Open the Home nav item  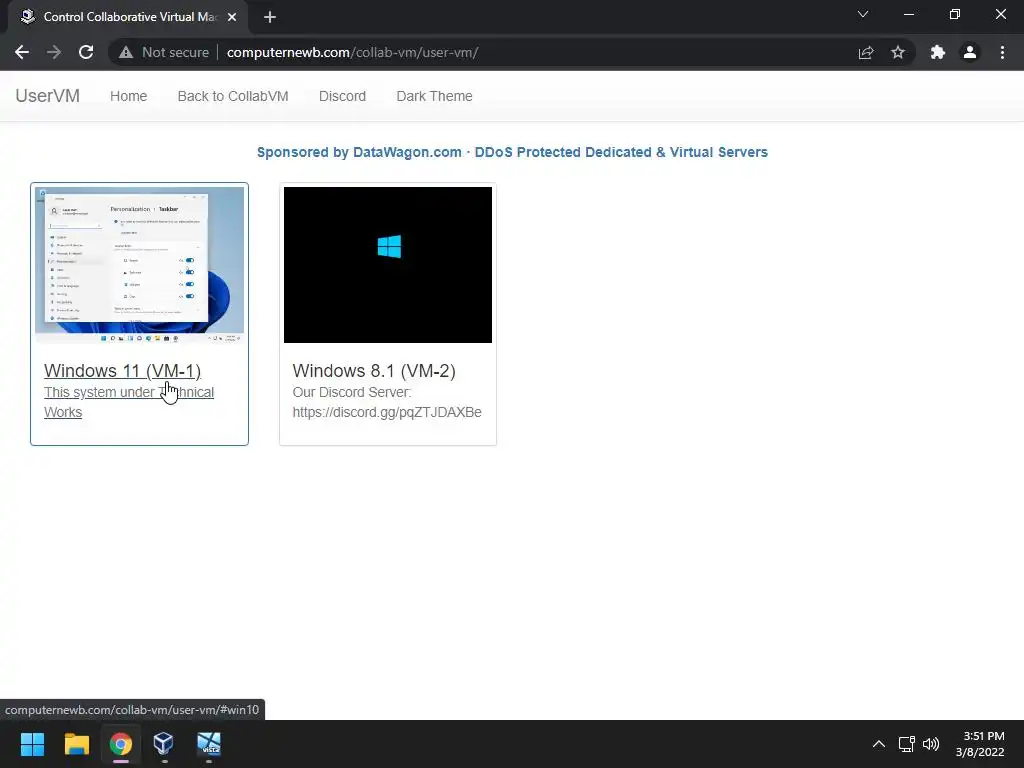129,96
